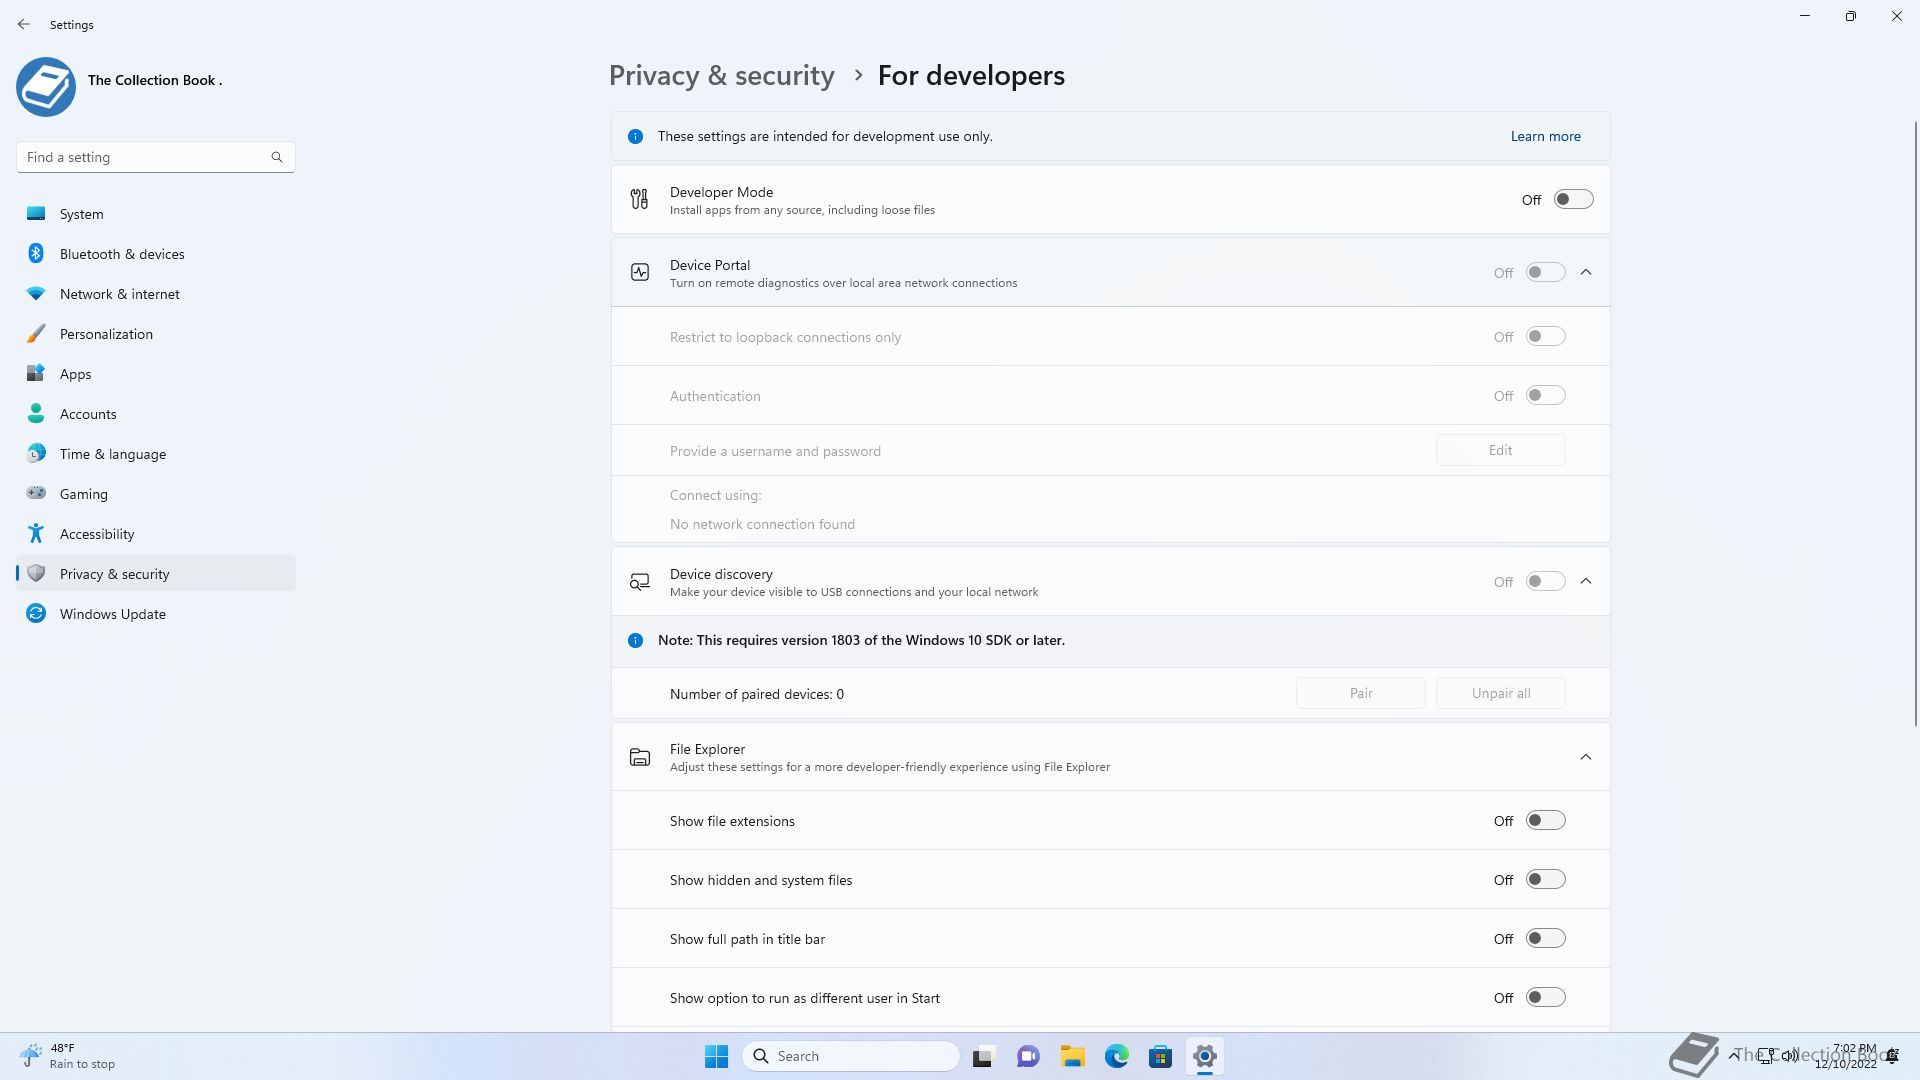
Task: Open File Explorer from taskbar
Action: (x=1072, y=1056)
